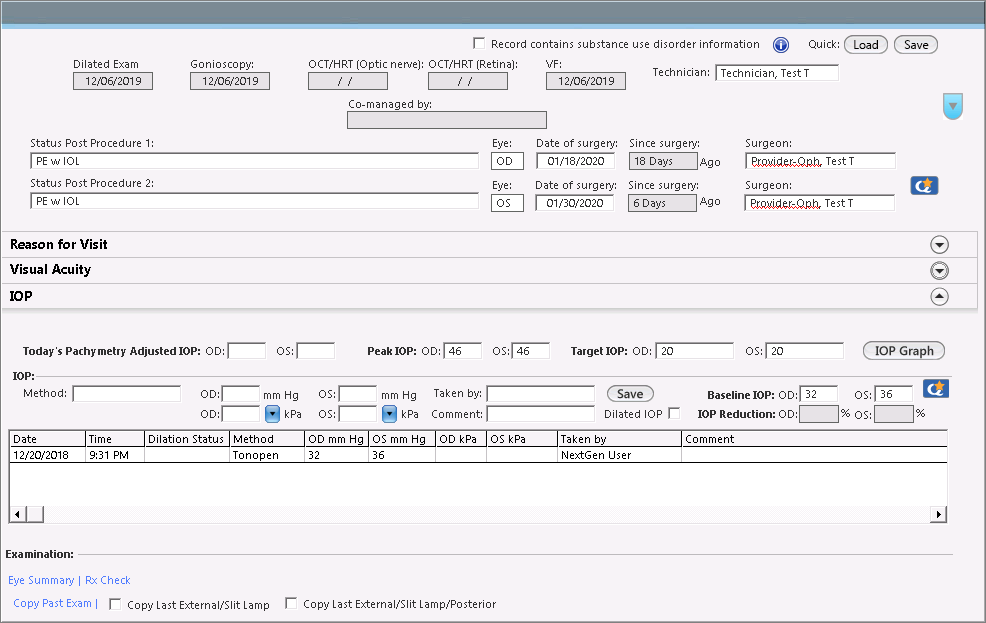Collapse the IOP section
This screenshot has height=623, width=986.
(x=939, y=296)
